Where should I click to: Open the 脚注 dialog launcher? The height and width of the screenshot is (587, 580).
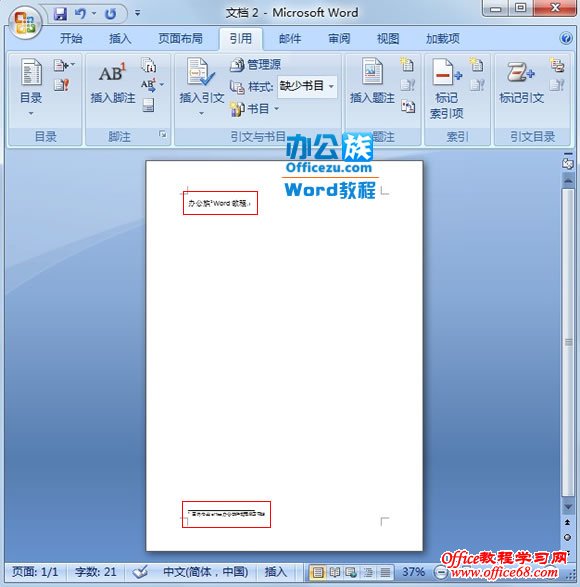coord(163,134)
